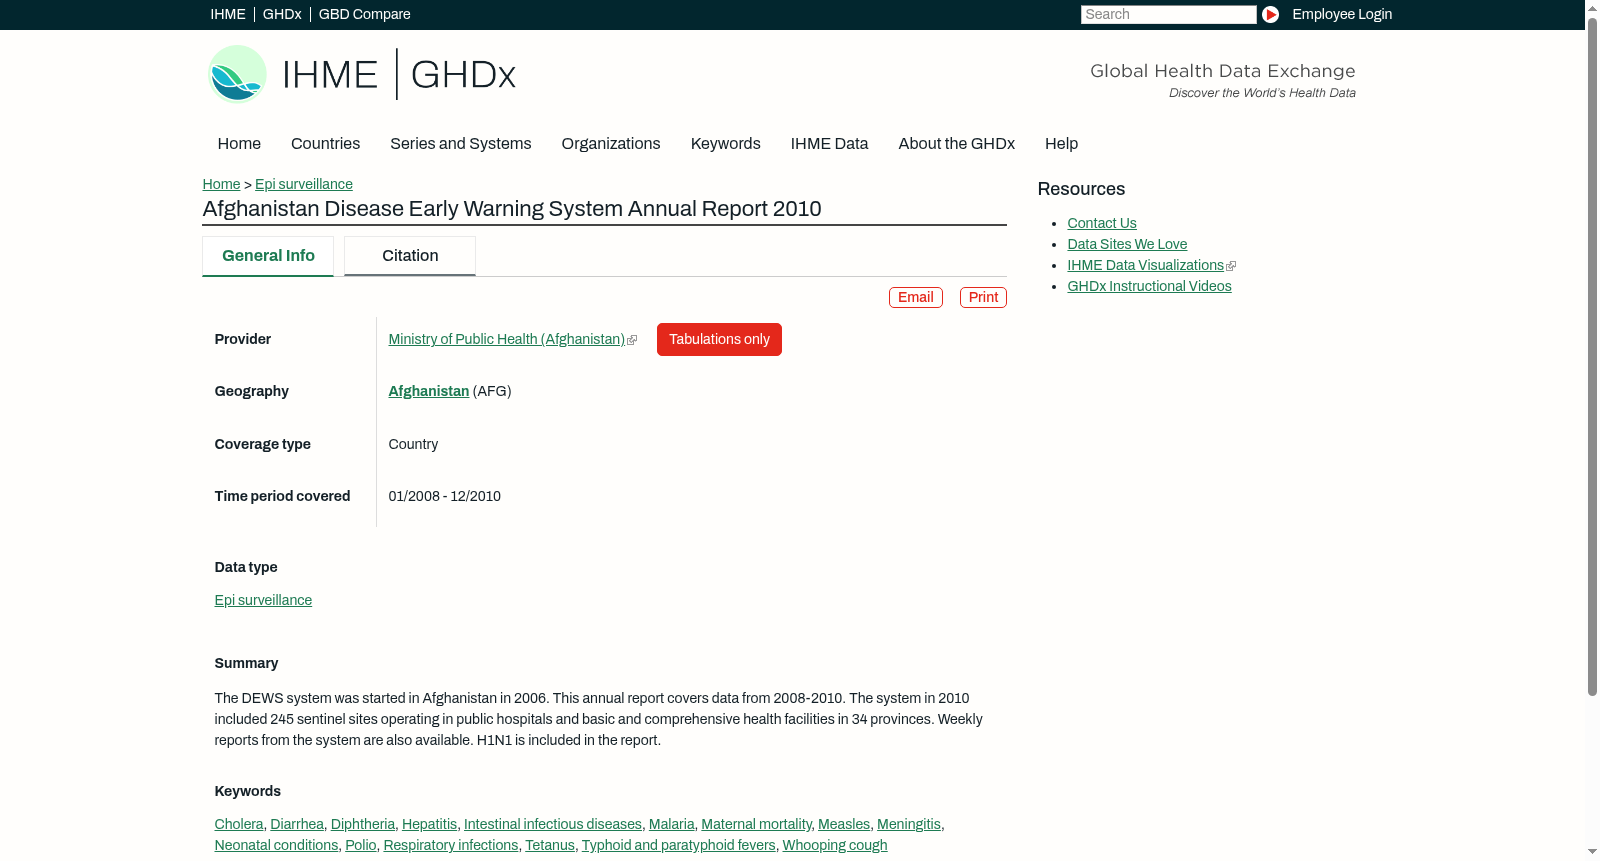Open Data Sites We Love link
1600x861 pixels.
pyautogui.click(x=1127, y=244)
